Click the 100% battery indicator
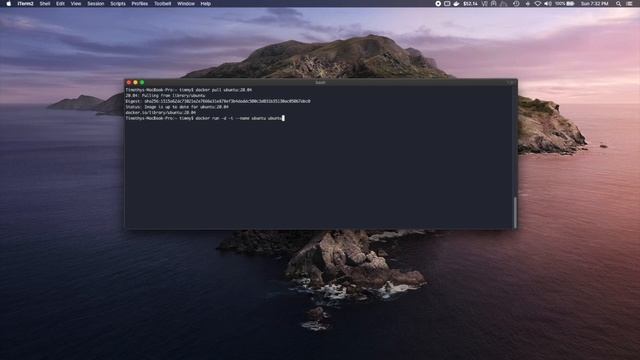Viewport: 640px width, 360px height. (565, 4)
